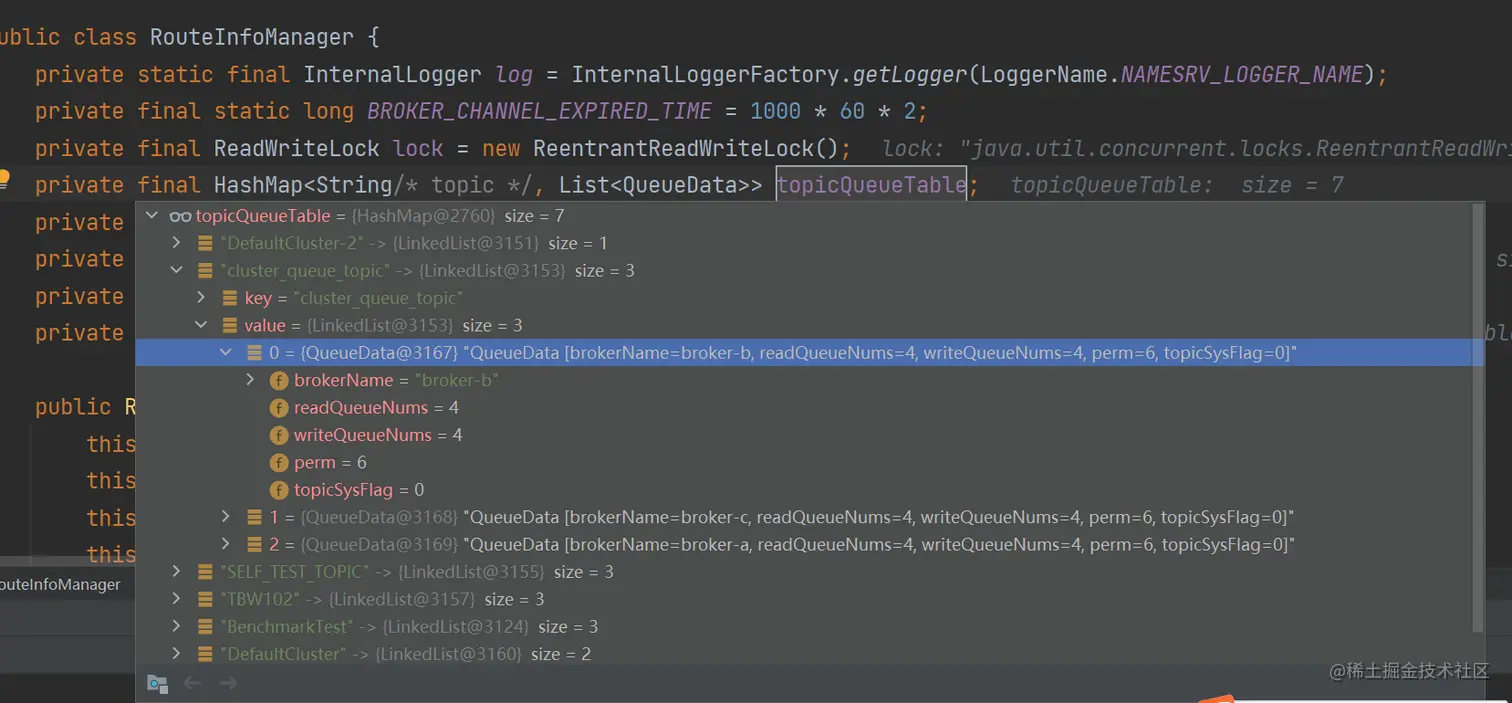The image size is (1512, 703).
Task: Click the entry icon of "cluster_queue_topic" row
Action: pyautogui.click(x=205, y=270)
